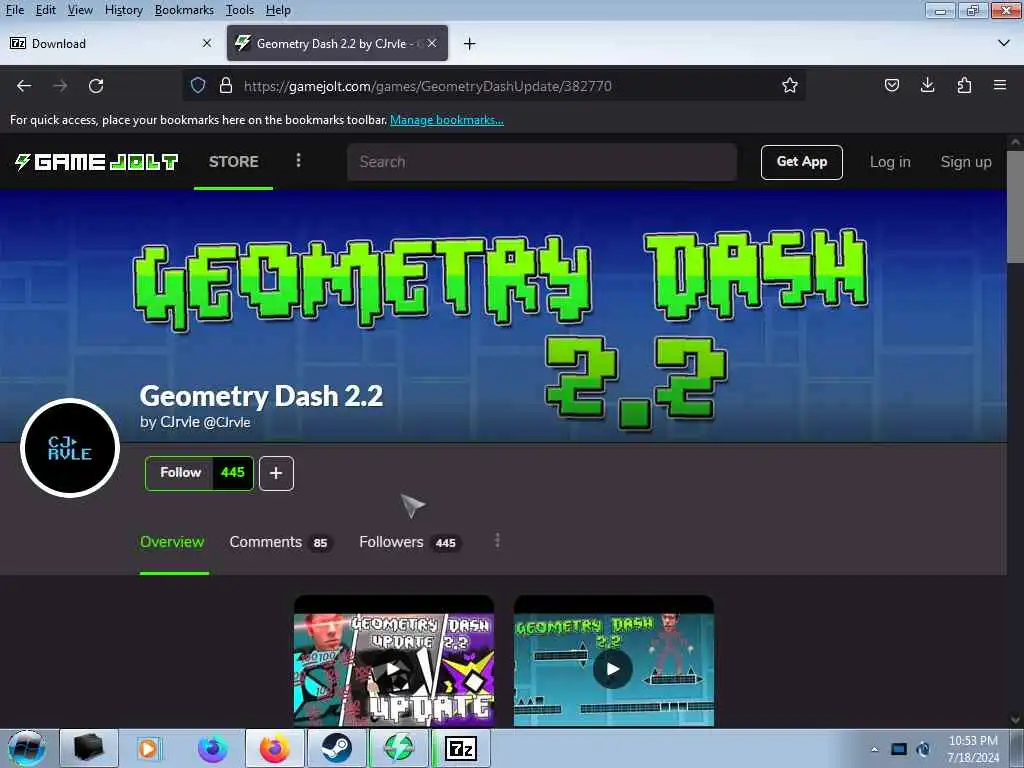Open the Windows Start orb
Image resolution: width=1024 pixels, height=768 pixels.
[x=27, y=748]
